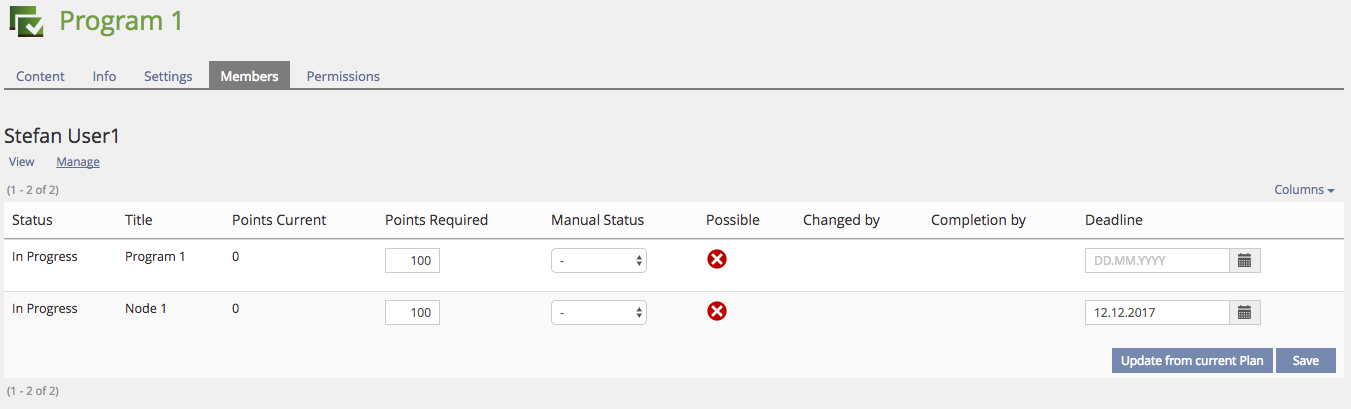Select the Members tab
This screenshot has width=1351, height=409.
249,76
